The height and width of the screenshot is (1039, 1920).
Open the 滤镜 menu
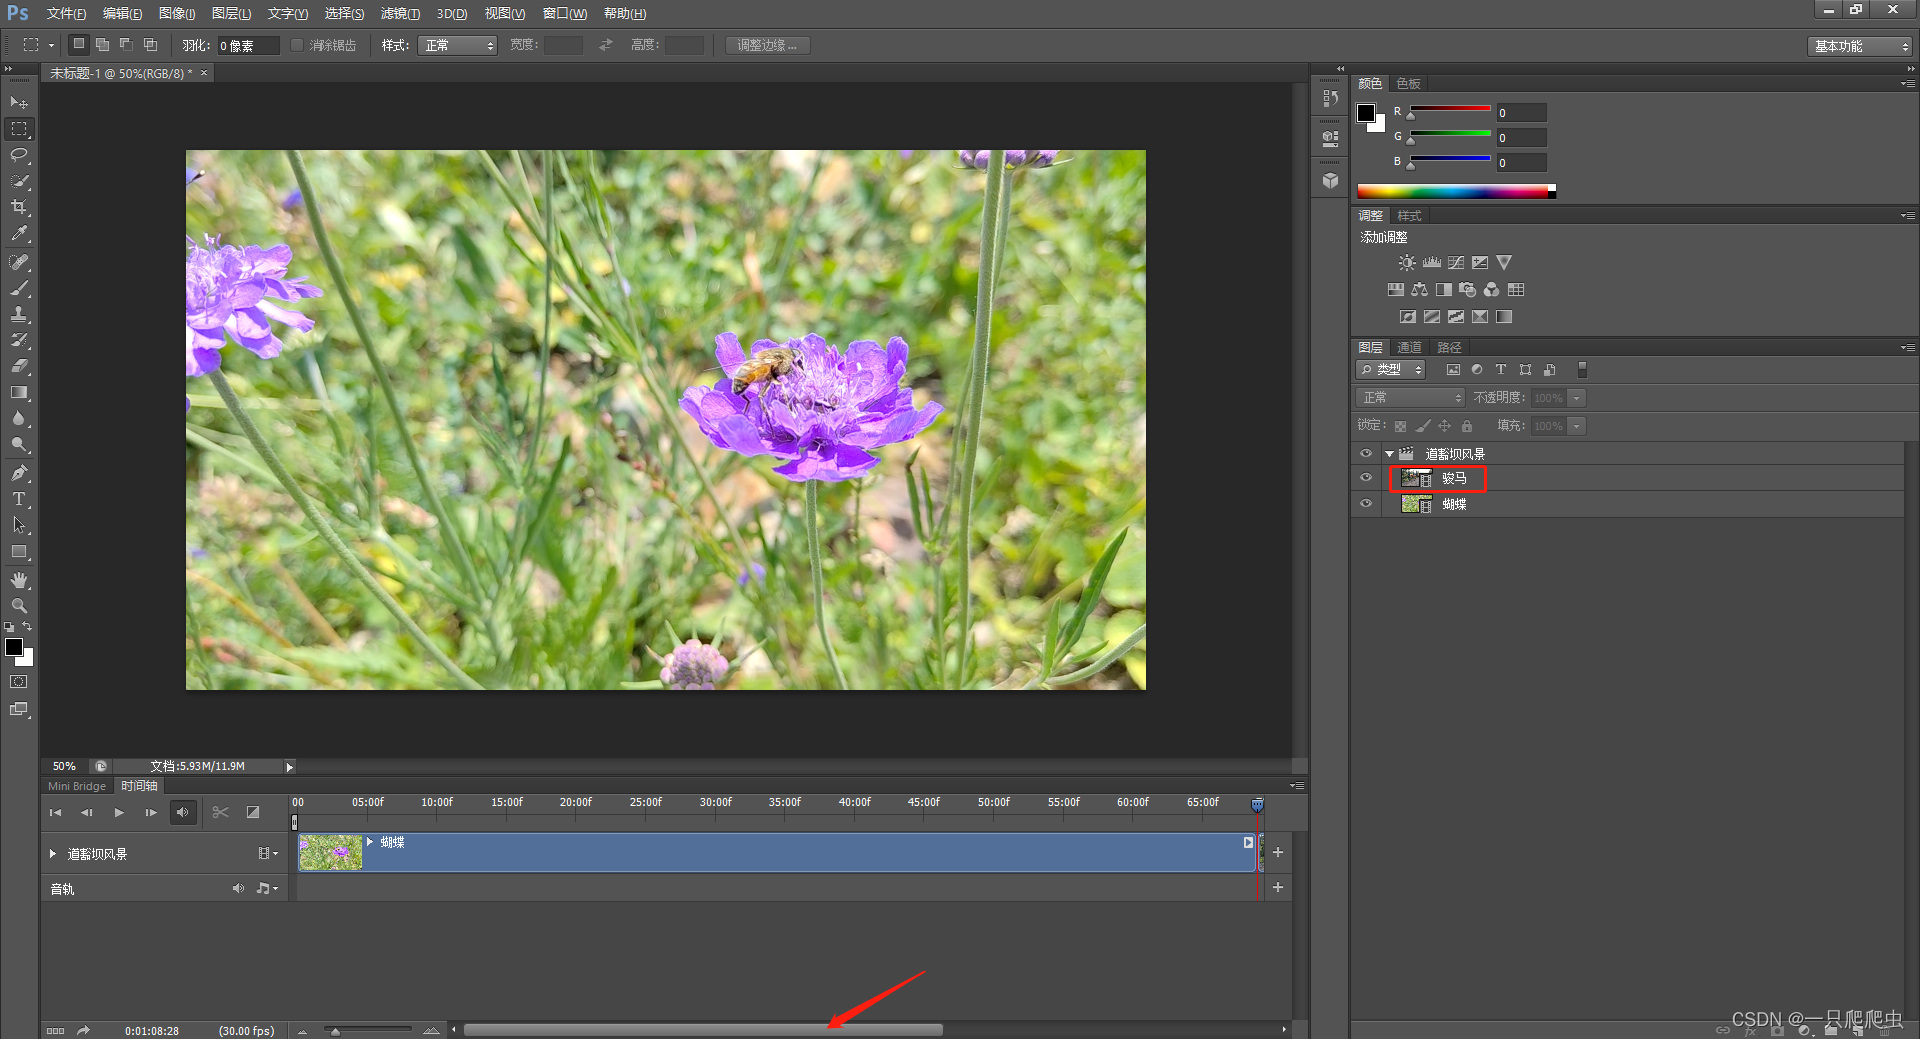(400, 13)
